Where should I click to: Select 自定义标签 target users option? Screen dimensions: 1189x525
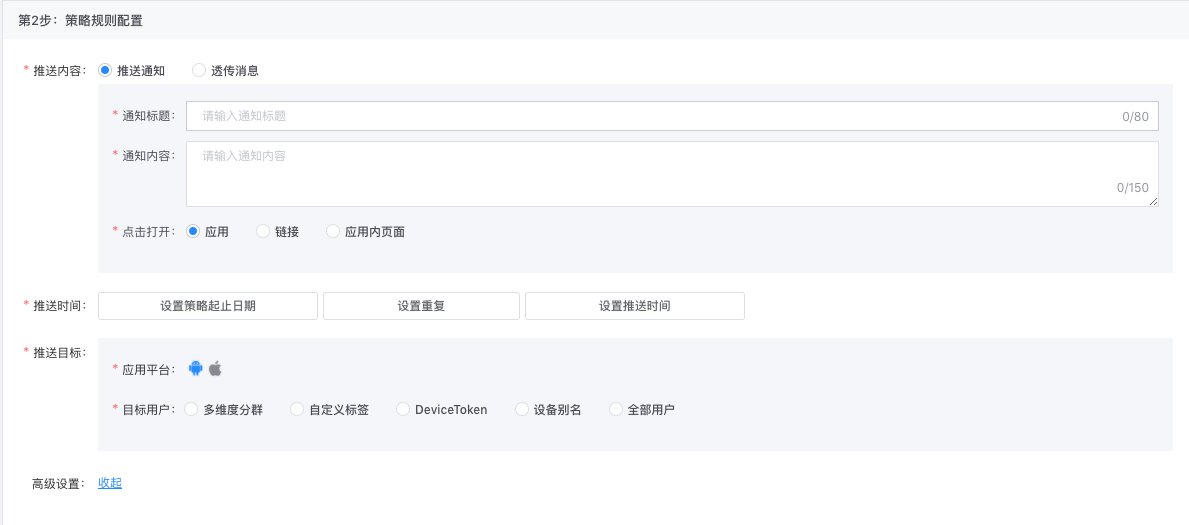pos(297,409)
